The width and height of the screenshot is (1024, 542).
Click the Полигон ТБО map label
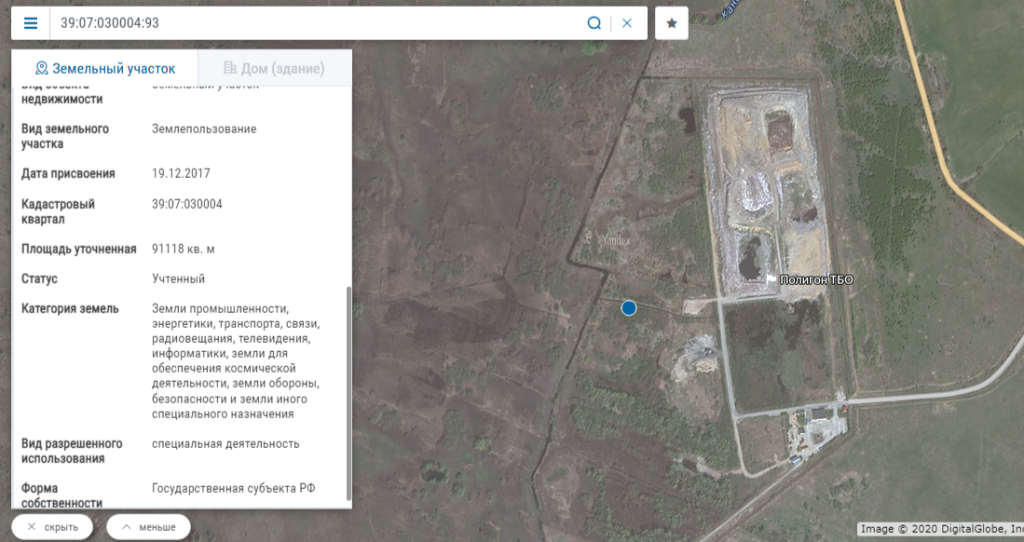click(x=816, y=279)
